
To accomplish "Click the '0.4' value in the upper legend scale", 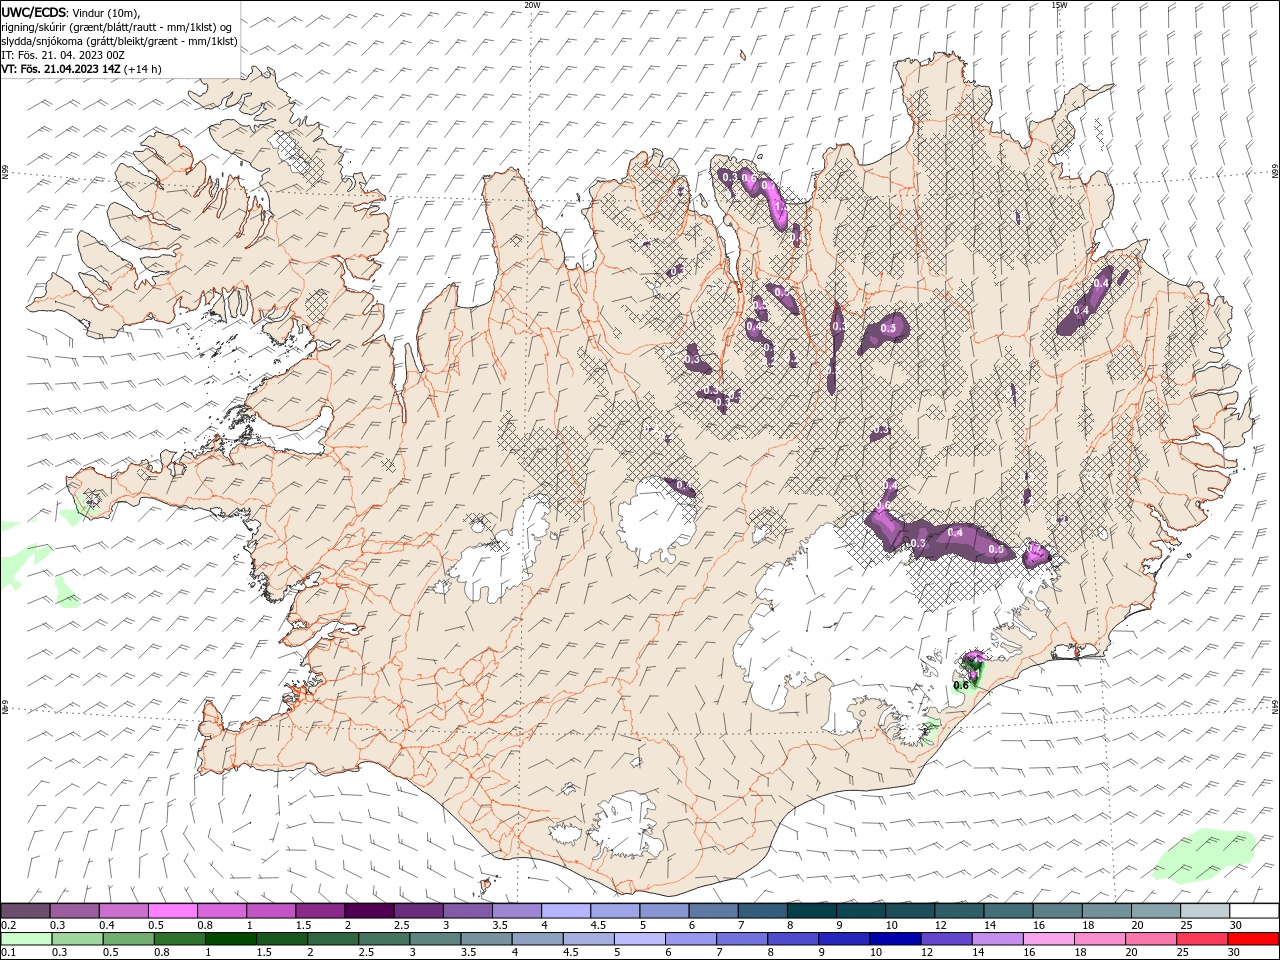I will (x=107, y=925).
